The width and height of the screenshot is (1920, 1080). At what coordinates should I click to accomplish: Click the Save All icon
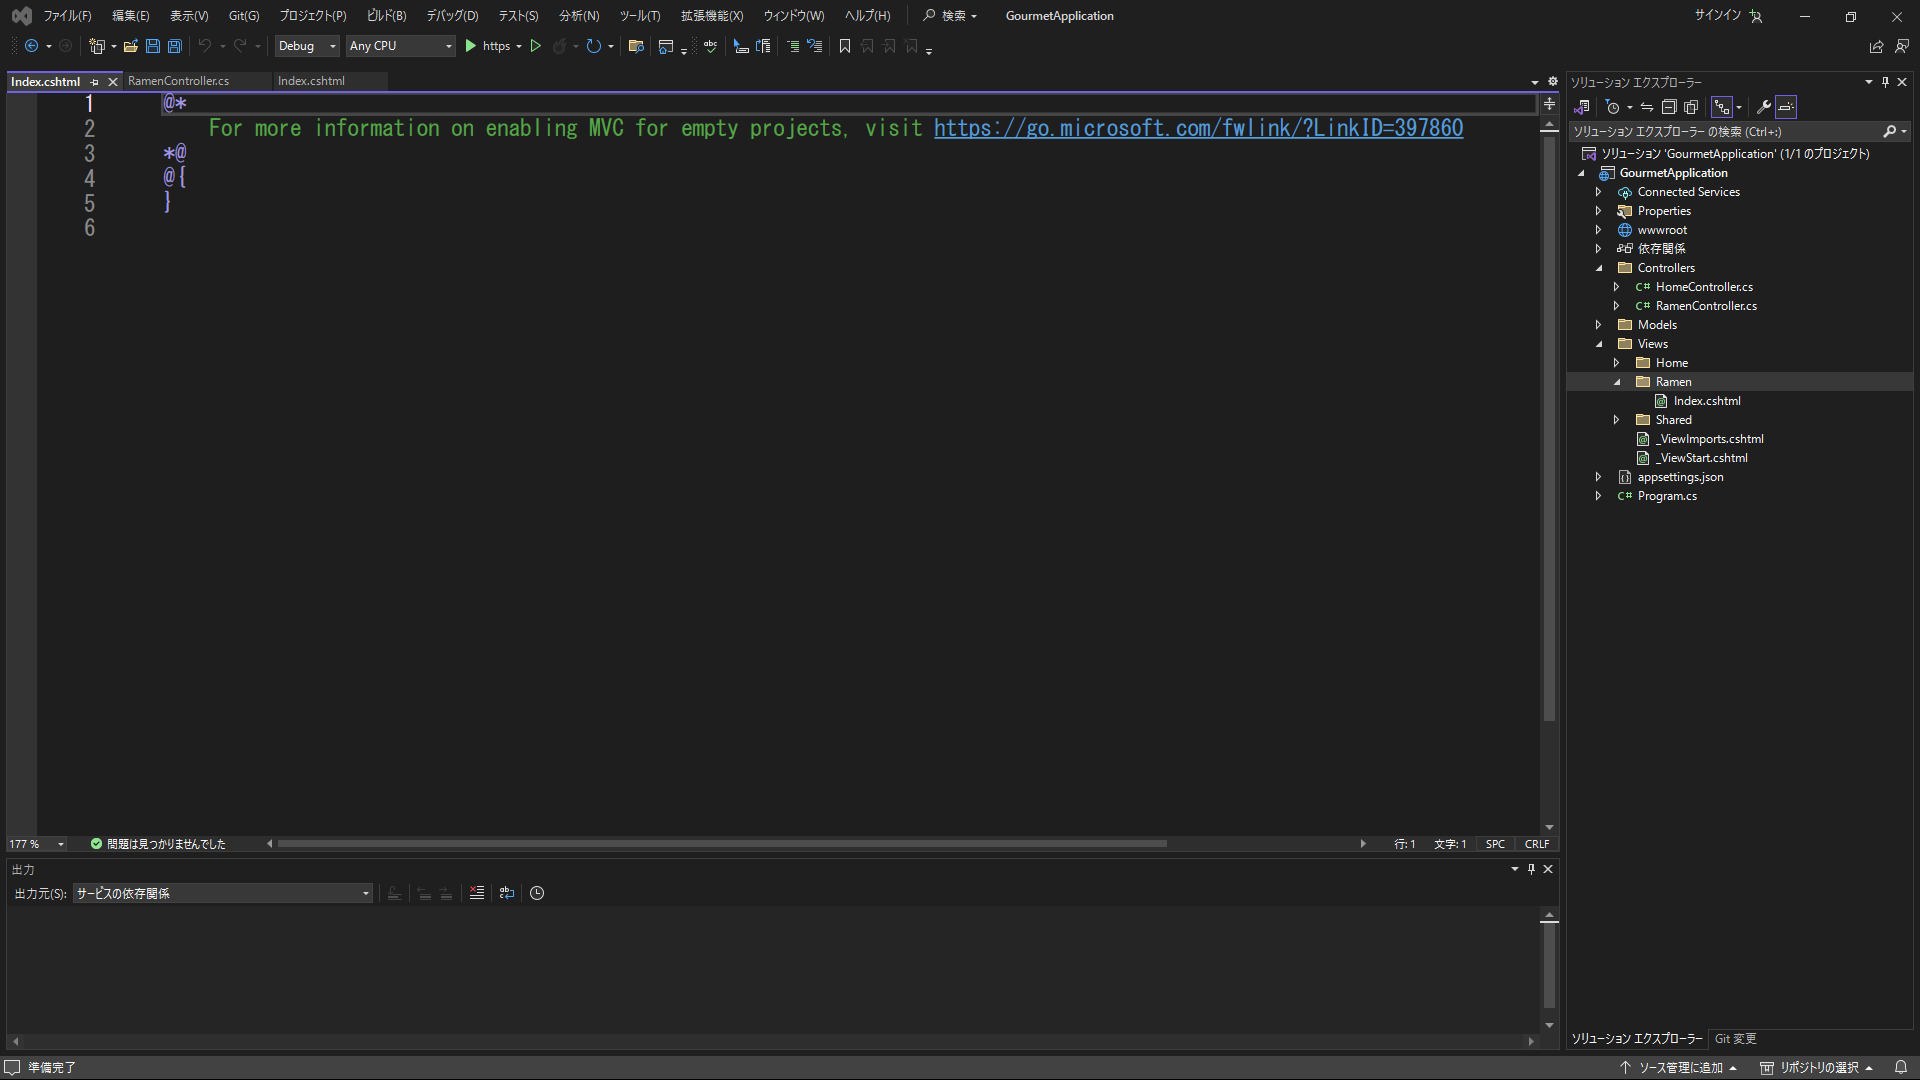click(174, 46)
